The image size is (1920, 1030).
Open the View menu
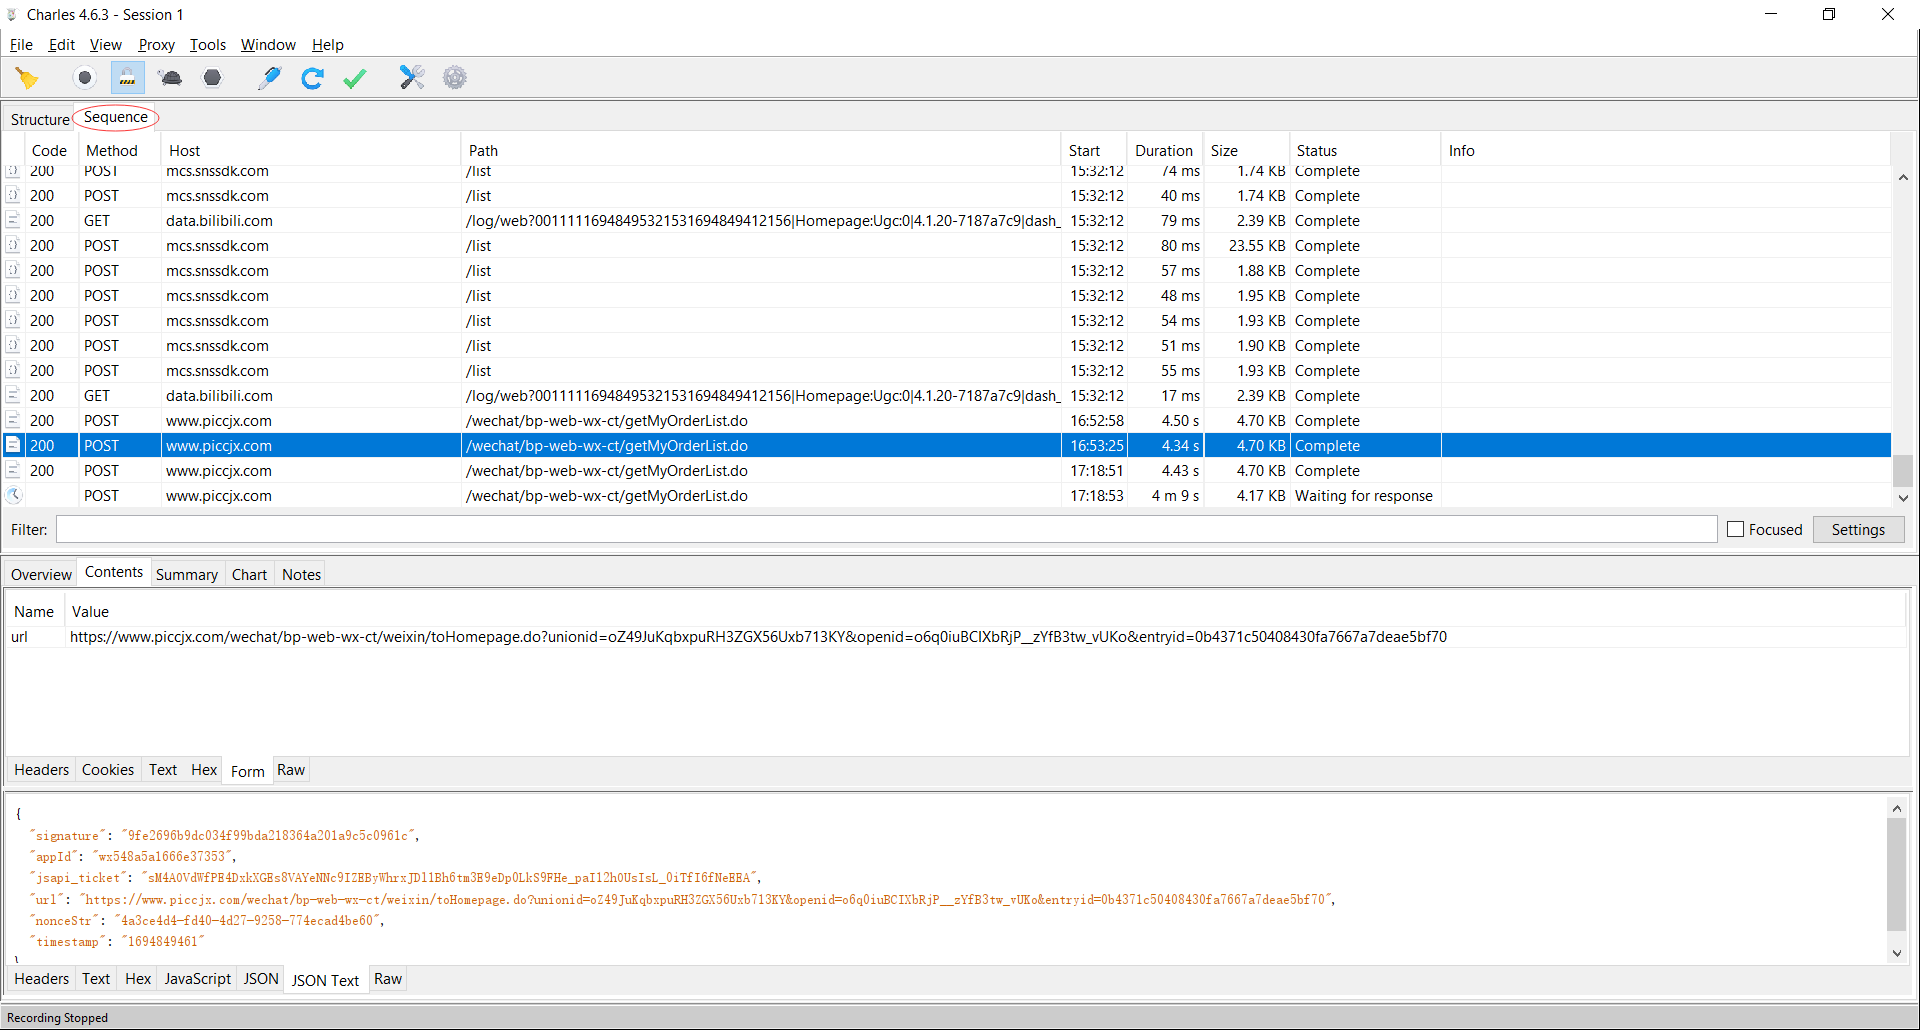(106, 45)
